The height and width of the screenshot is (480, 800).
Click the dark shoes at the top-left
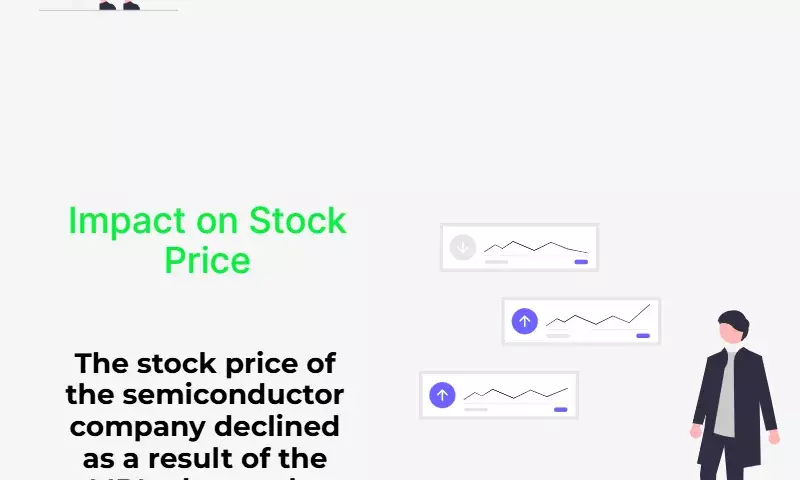click(x=119, y=5)
